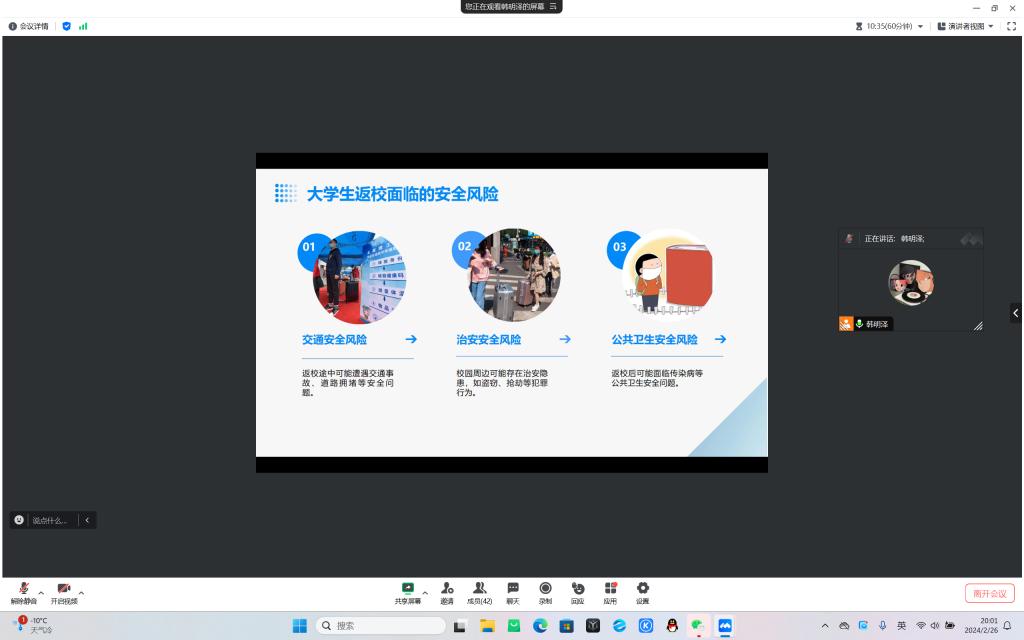Toggle fullscreen mode icon at top right
This screenshot has height=640, width=1024.
1011,26
